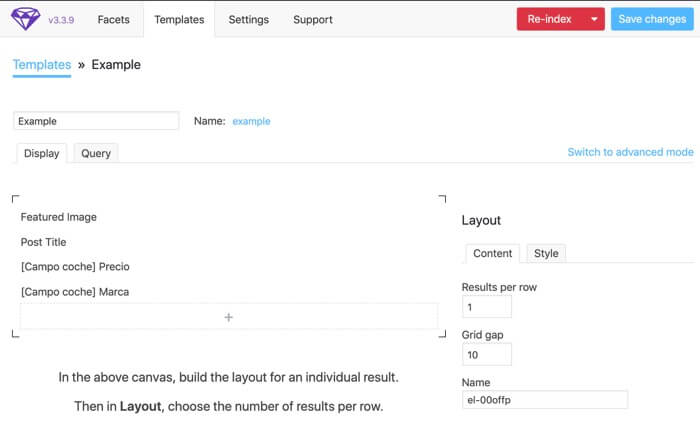Switch to advanced mode
Image resolution: width=700 pixels, height=448 pixels.
click(630, 152)
